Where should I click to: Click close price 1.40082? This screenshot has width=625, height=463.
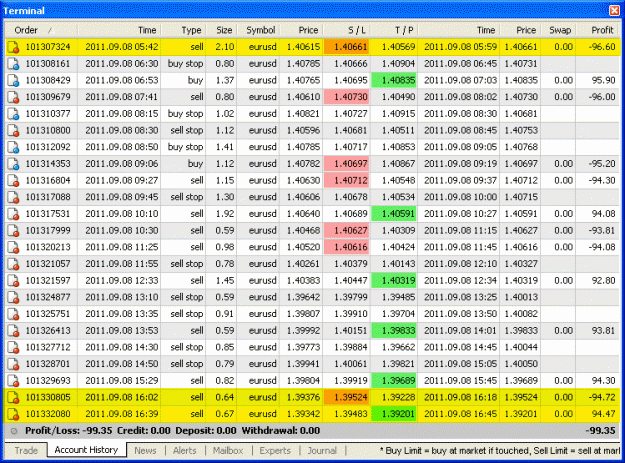point(521,314)
